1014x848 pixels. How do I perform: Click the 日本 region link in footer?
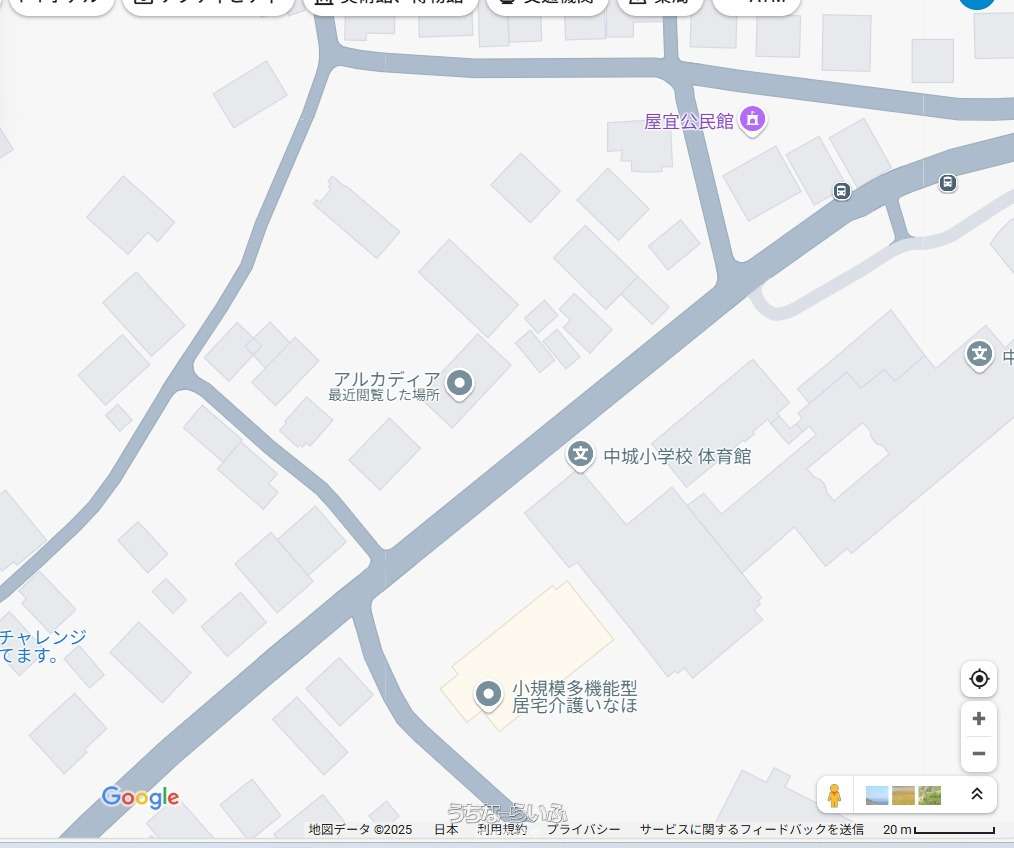(x=446, y=830)
